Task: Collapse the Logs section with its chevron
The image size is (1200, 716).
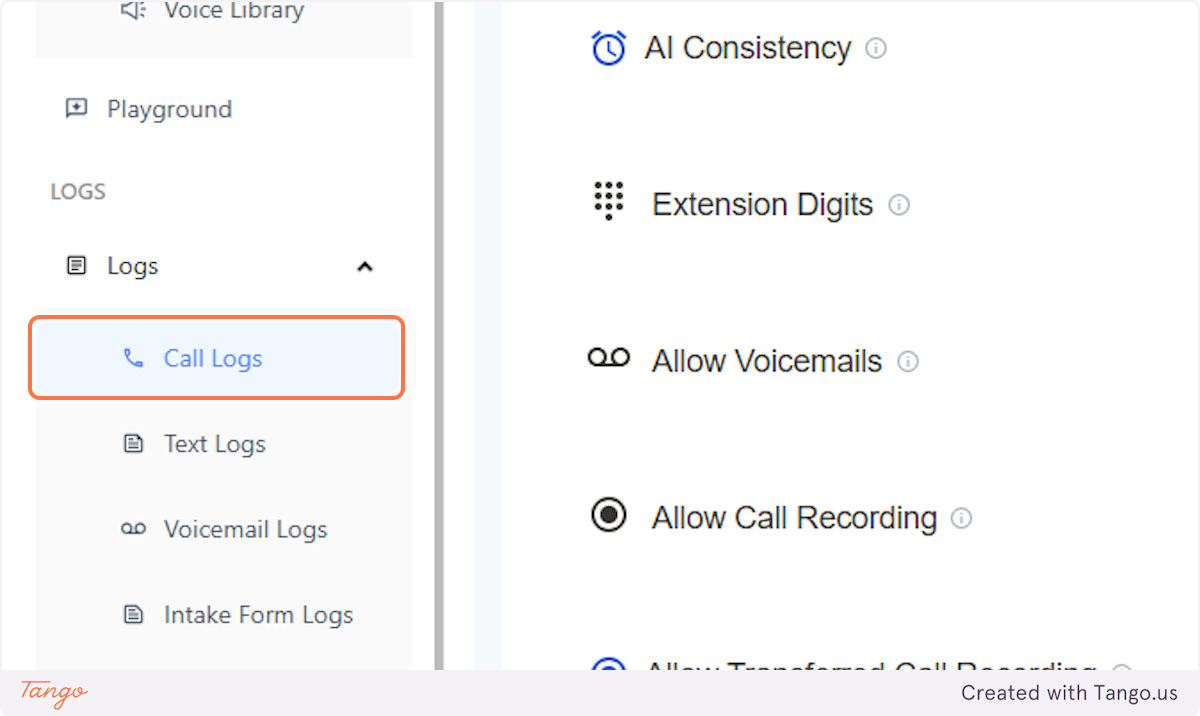Action: coord(364,266)
